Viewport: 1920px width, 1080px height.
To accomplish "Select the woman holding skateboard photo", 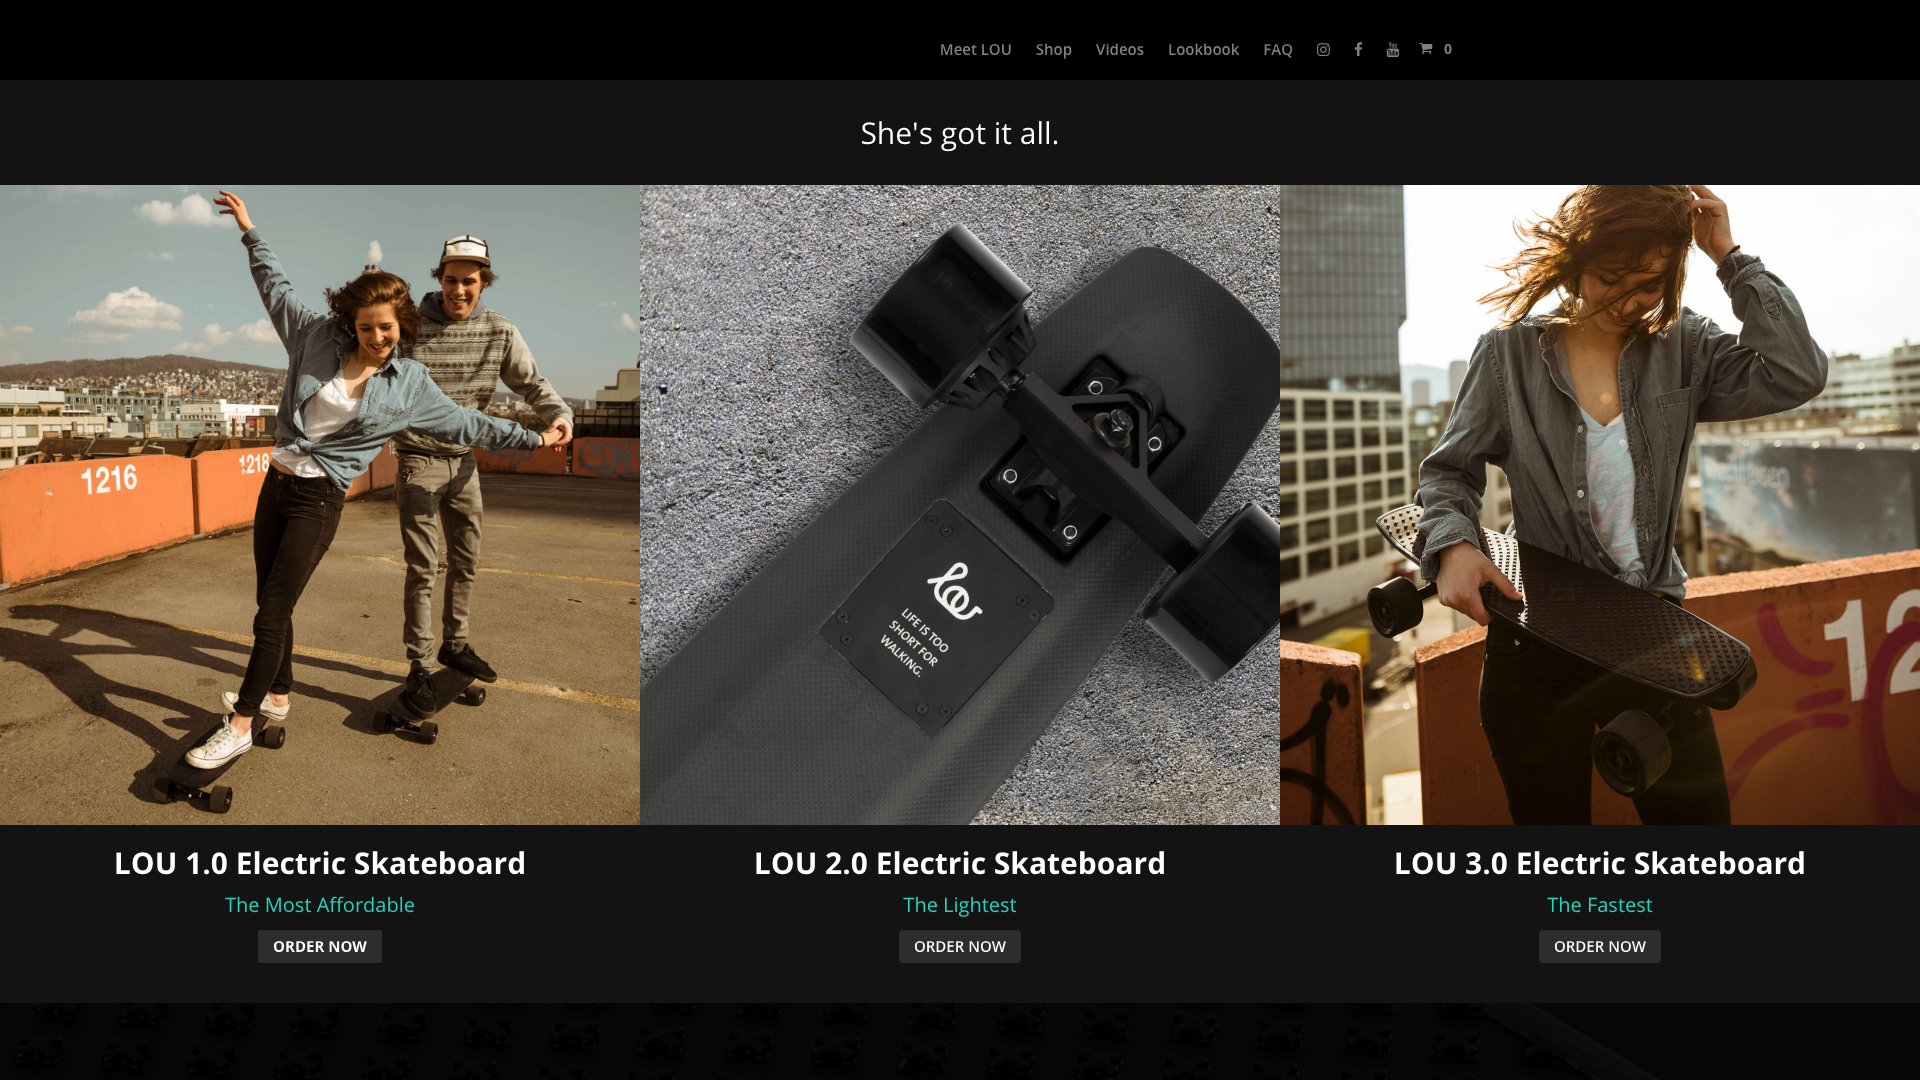I will pos(1600,505).
